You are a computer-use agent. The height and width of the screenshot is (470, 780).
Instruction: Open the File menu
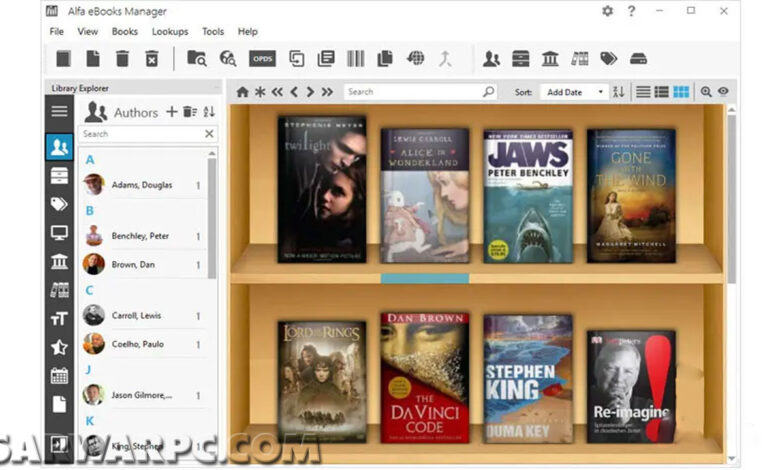coord(57,31)
